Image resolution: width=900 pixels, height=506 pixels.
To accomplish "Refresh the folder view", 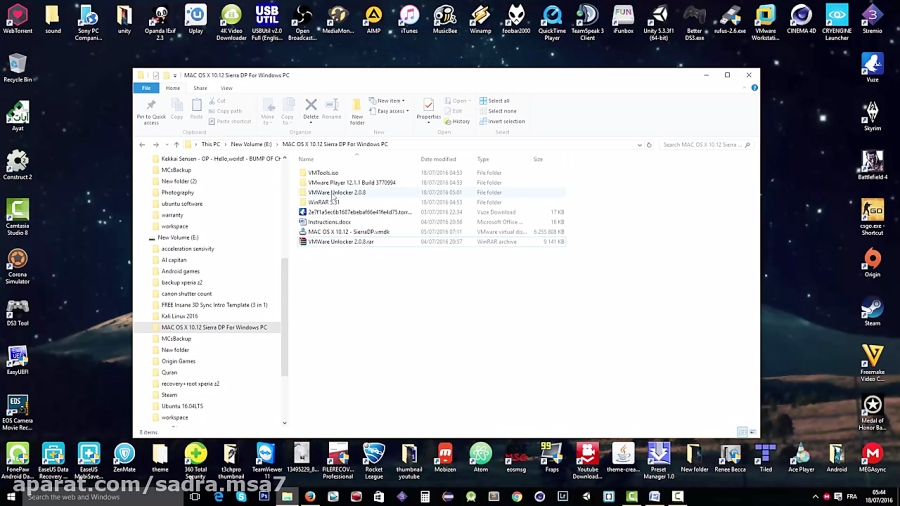I will point(649,145).
